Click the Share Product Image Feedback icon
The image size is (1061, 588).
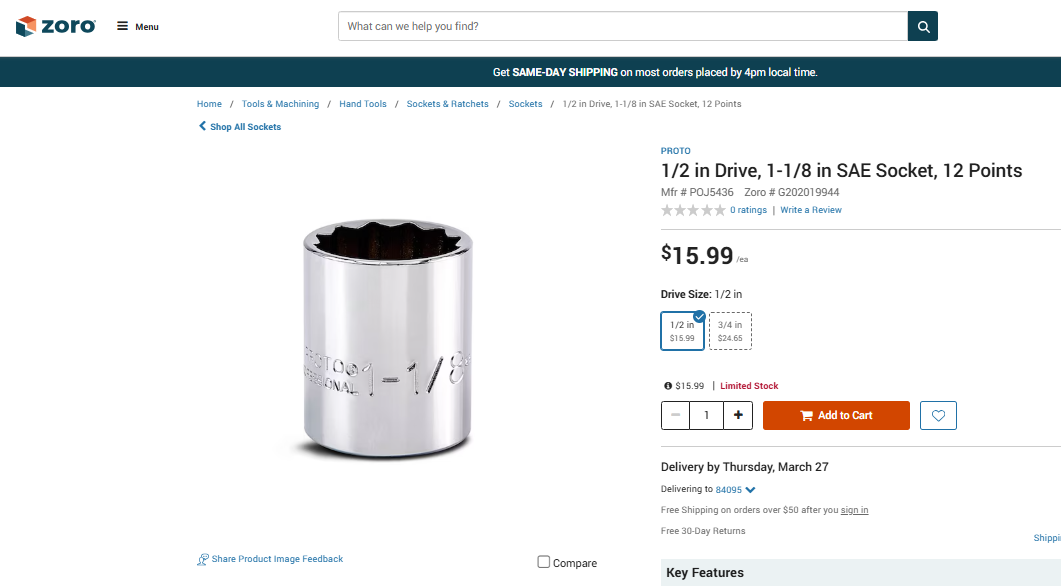(203, 560)
